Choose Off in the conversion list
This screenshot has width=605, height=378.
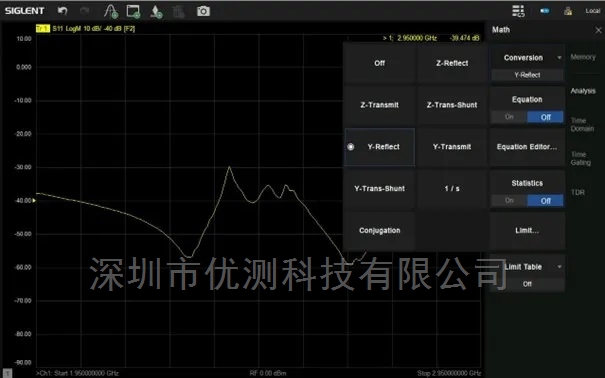[x=380, y=63]
